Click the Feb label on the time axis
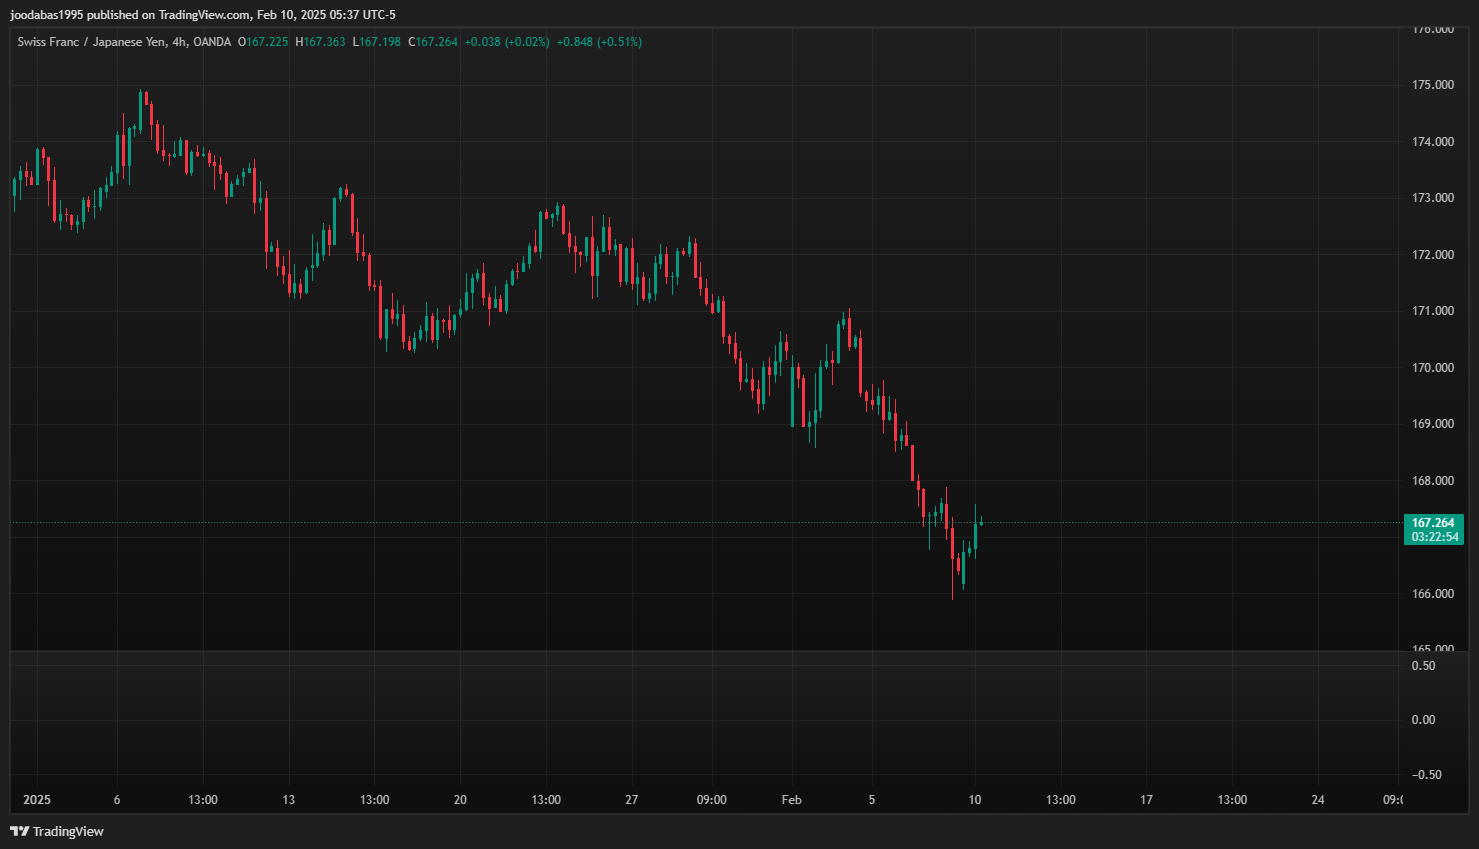The height and width of the screenshot is (849, 1479). [791, 800]
